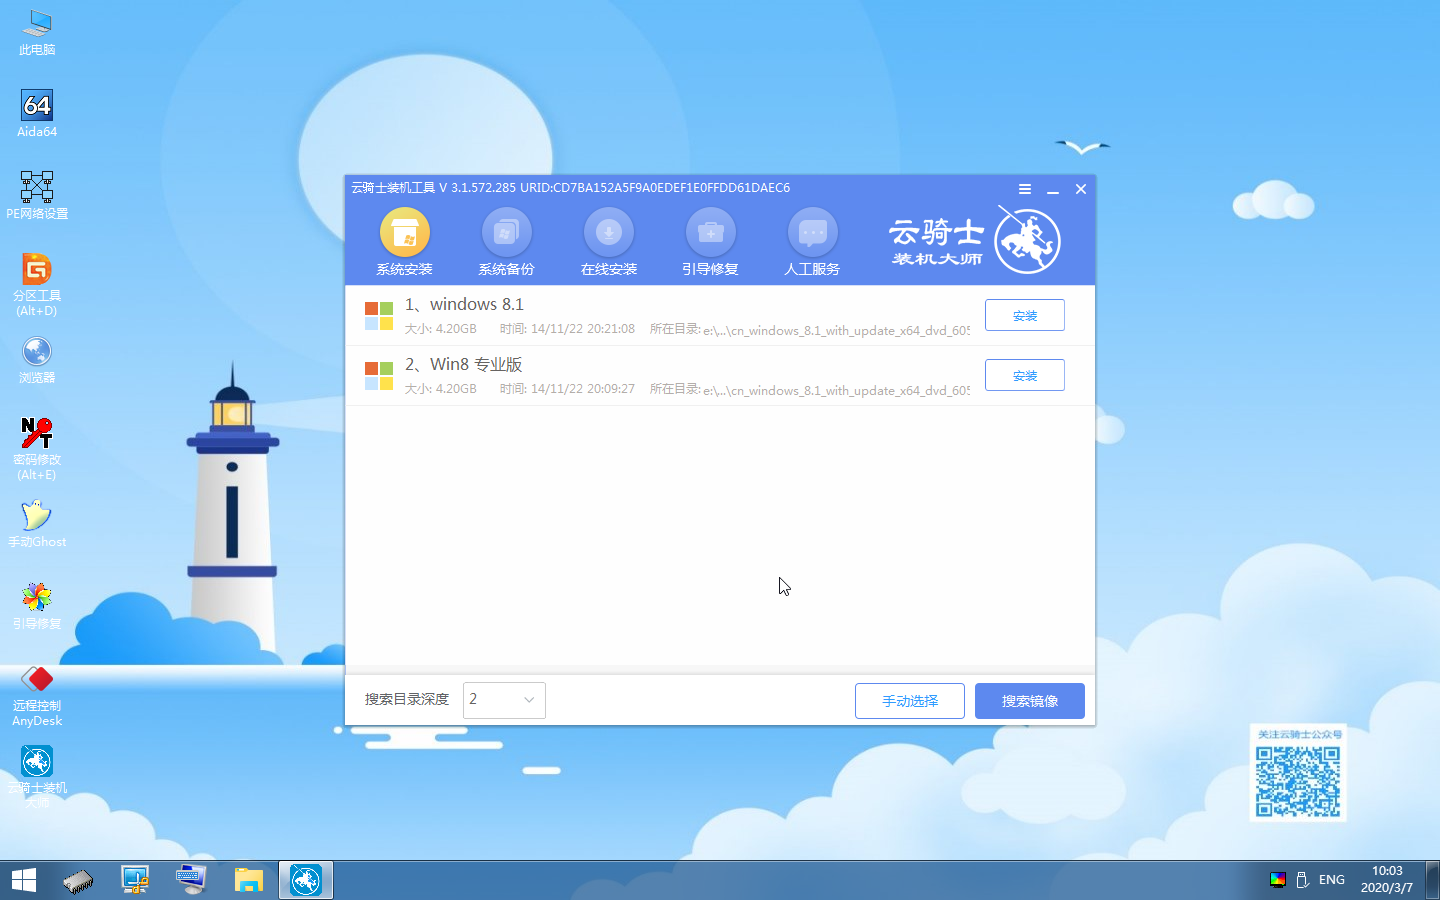
Task: Open File Explorer from taskbar
Action: [x=249, y=880]
